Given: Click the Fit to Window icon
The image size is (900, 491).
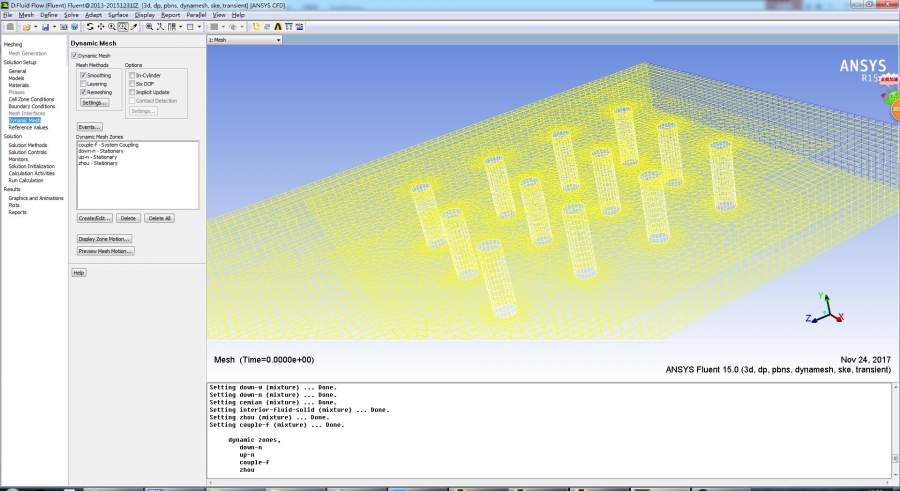Looking at the screenshot, I should click(x=149, y=27).
